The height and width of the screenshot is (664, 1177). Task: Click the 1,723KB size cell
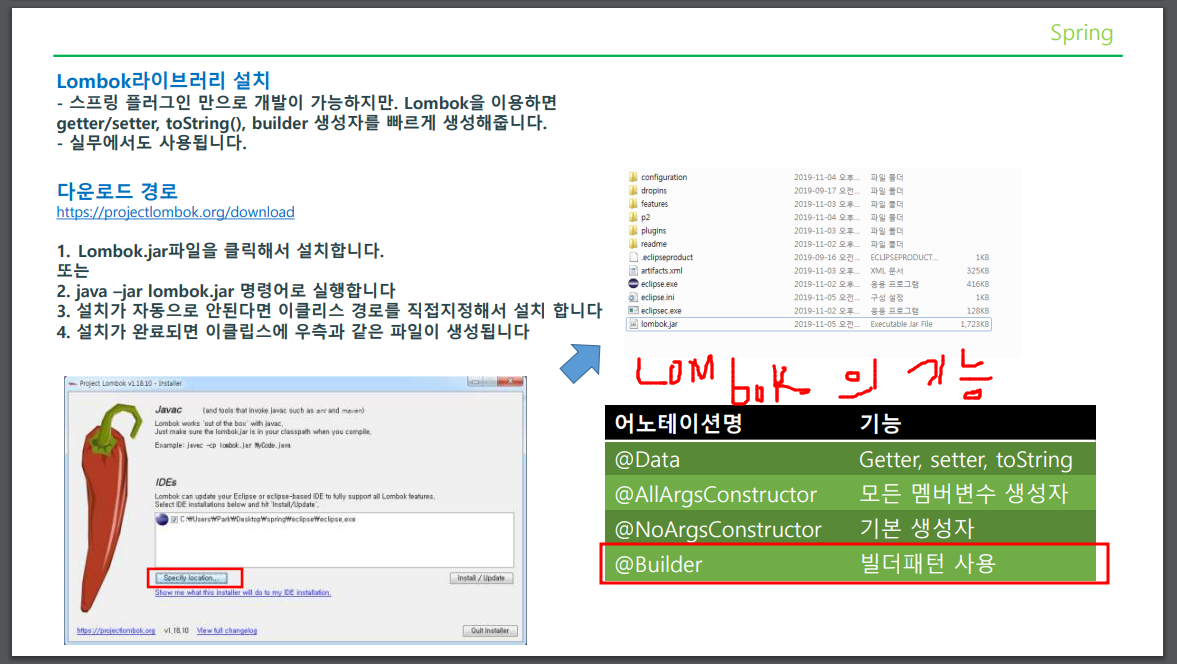point(974,324)
